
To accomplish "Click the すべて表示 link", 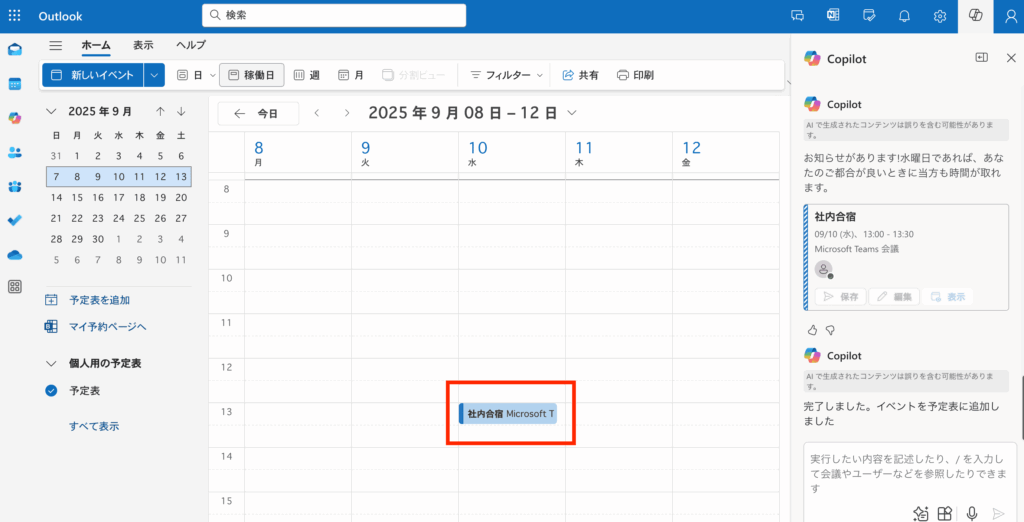I will tap(94, 426).
